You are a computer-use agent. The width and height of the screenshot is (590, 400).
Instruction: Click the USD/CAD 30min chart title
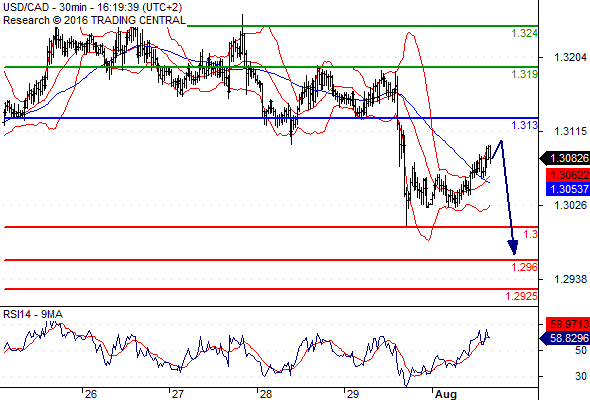tap(93, 7)
